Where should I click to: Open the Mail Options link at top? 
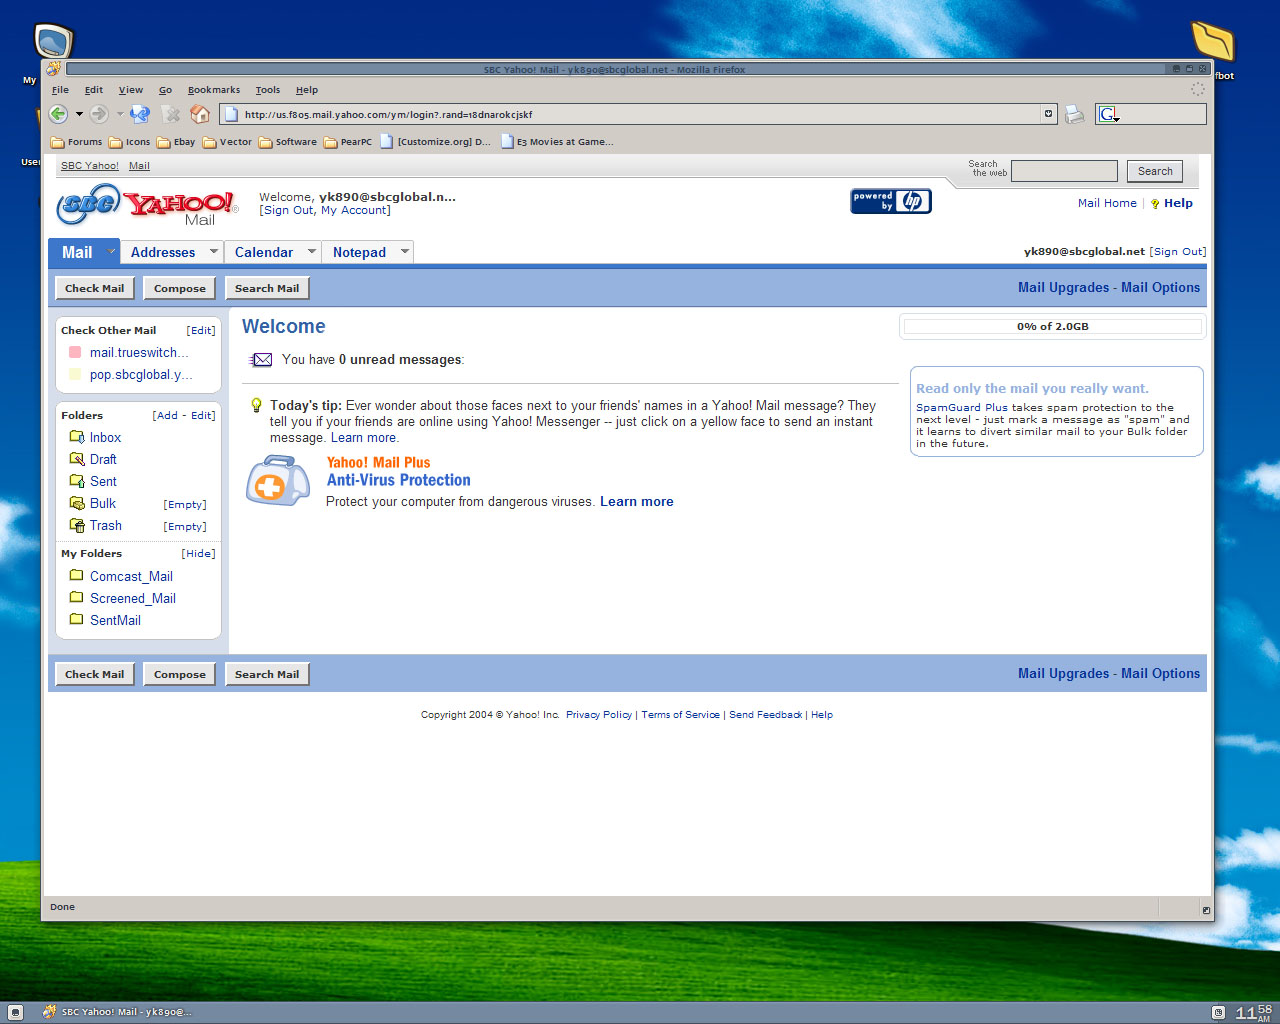click(x=1160, y=288)
